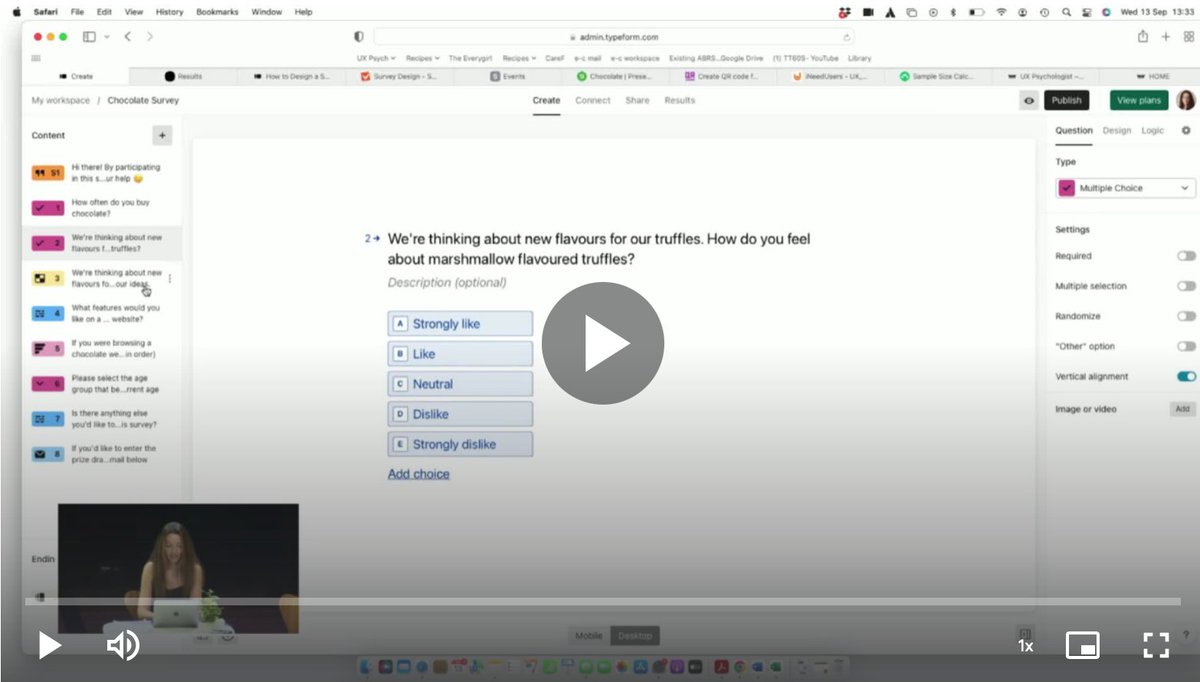1200x682 pixels.
Task: Toggle the "Other" option switch
Action: tap(1186, 346)
